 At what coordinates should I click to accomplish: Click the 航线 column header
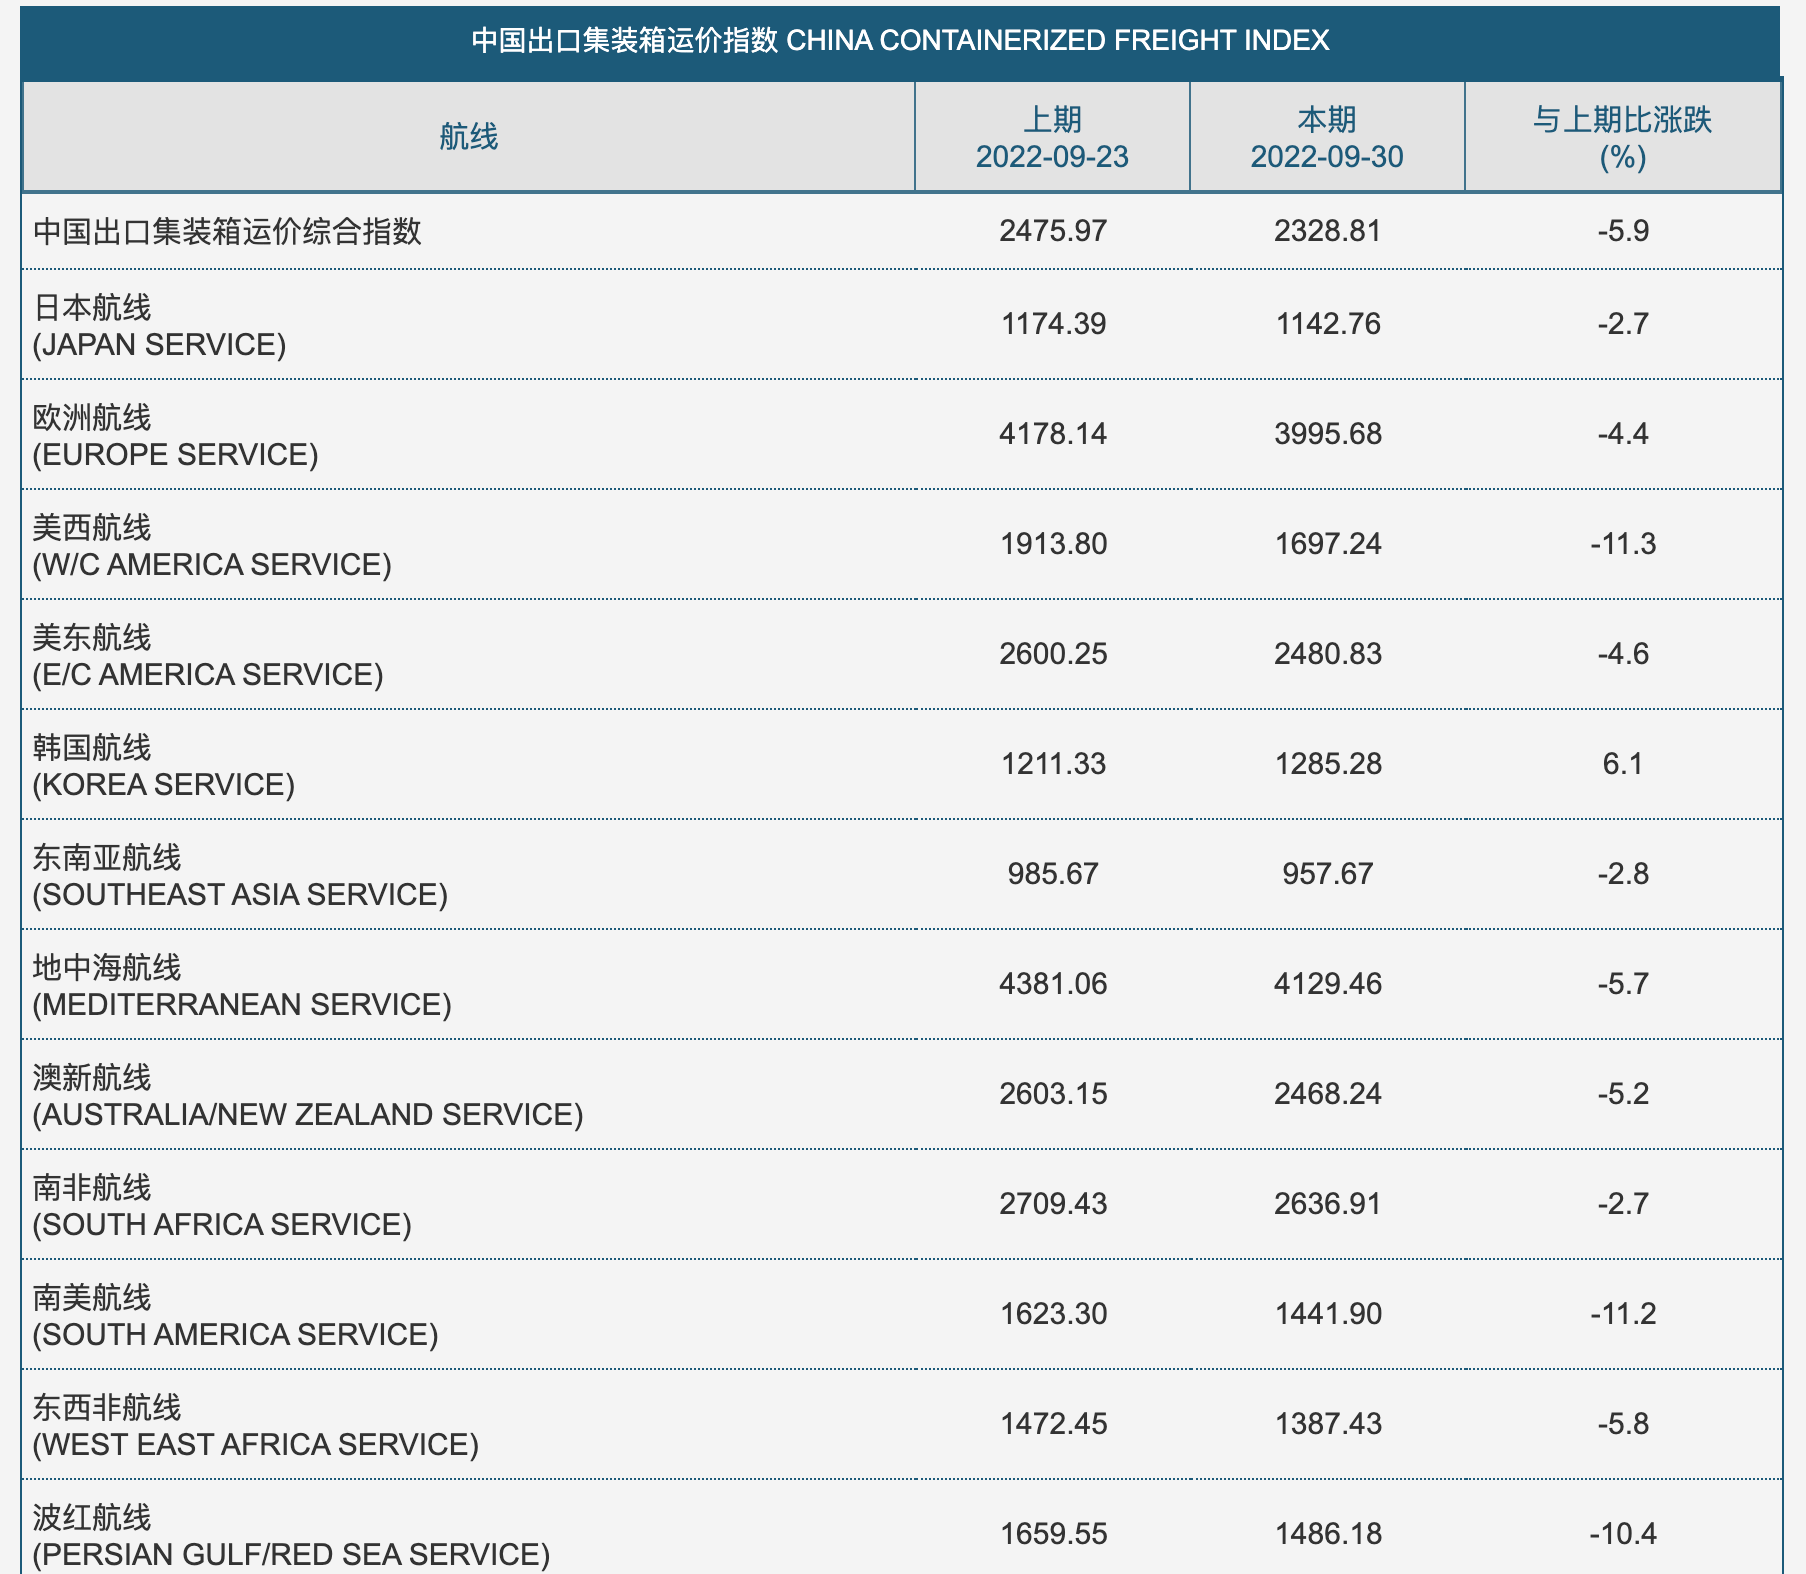click(x=468, y=137)
